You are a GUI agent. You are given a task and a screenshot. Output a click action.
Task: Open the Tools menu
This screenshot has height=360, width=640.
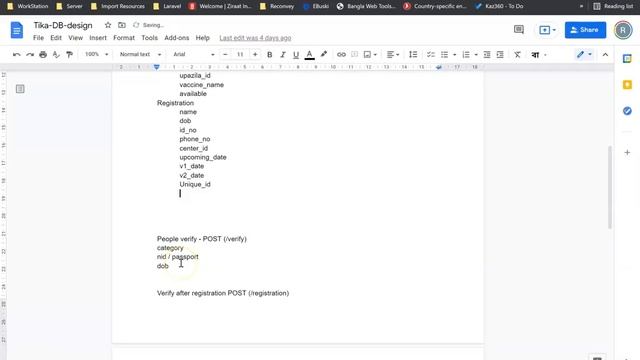pos(149,38)
